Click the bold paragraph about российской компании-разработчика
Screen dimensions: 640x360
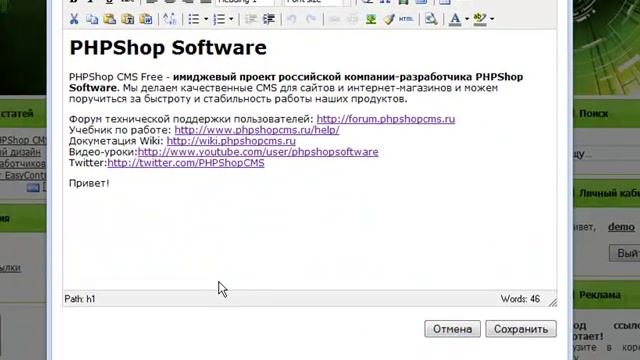(x=296, y=82)
